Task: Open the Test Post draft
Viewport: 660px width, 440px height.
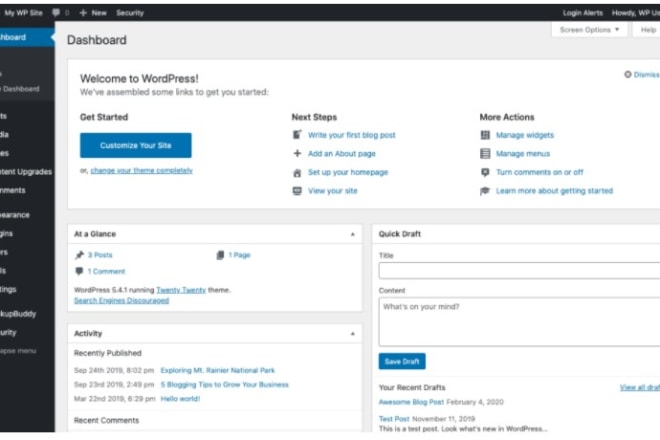Action: click(394, 419)
